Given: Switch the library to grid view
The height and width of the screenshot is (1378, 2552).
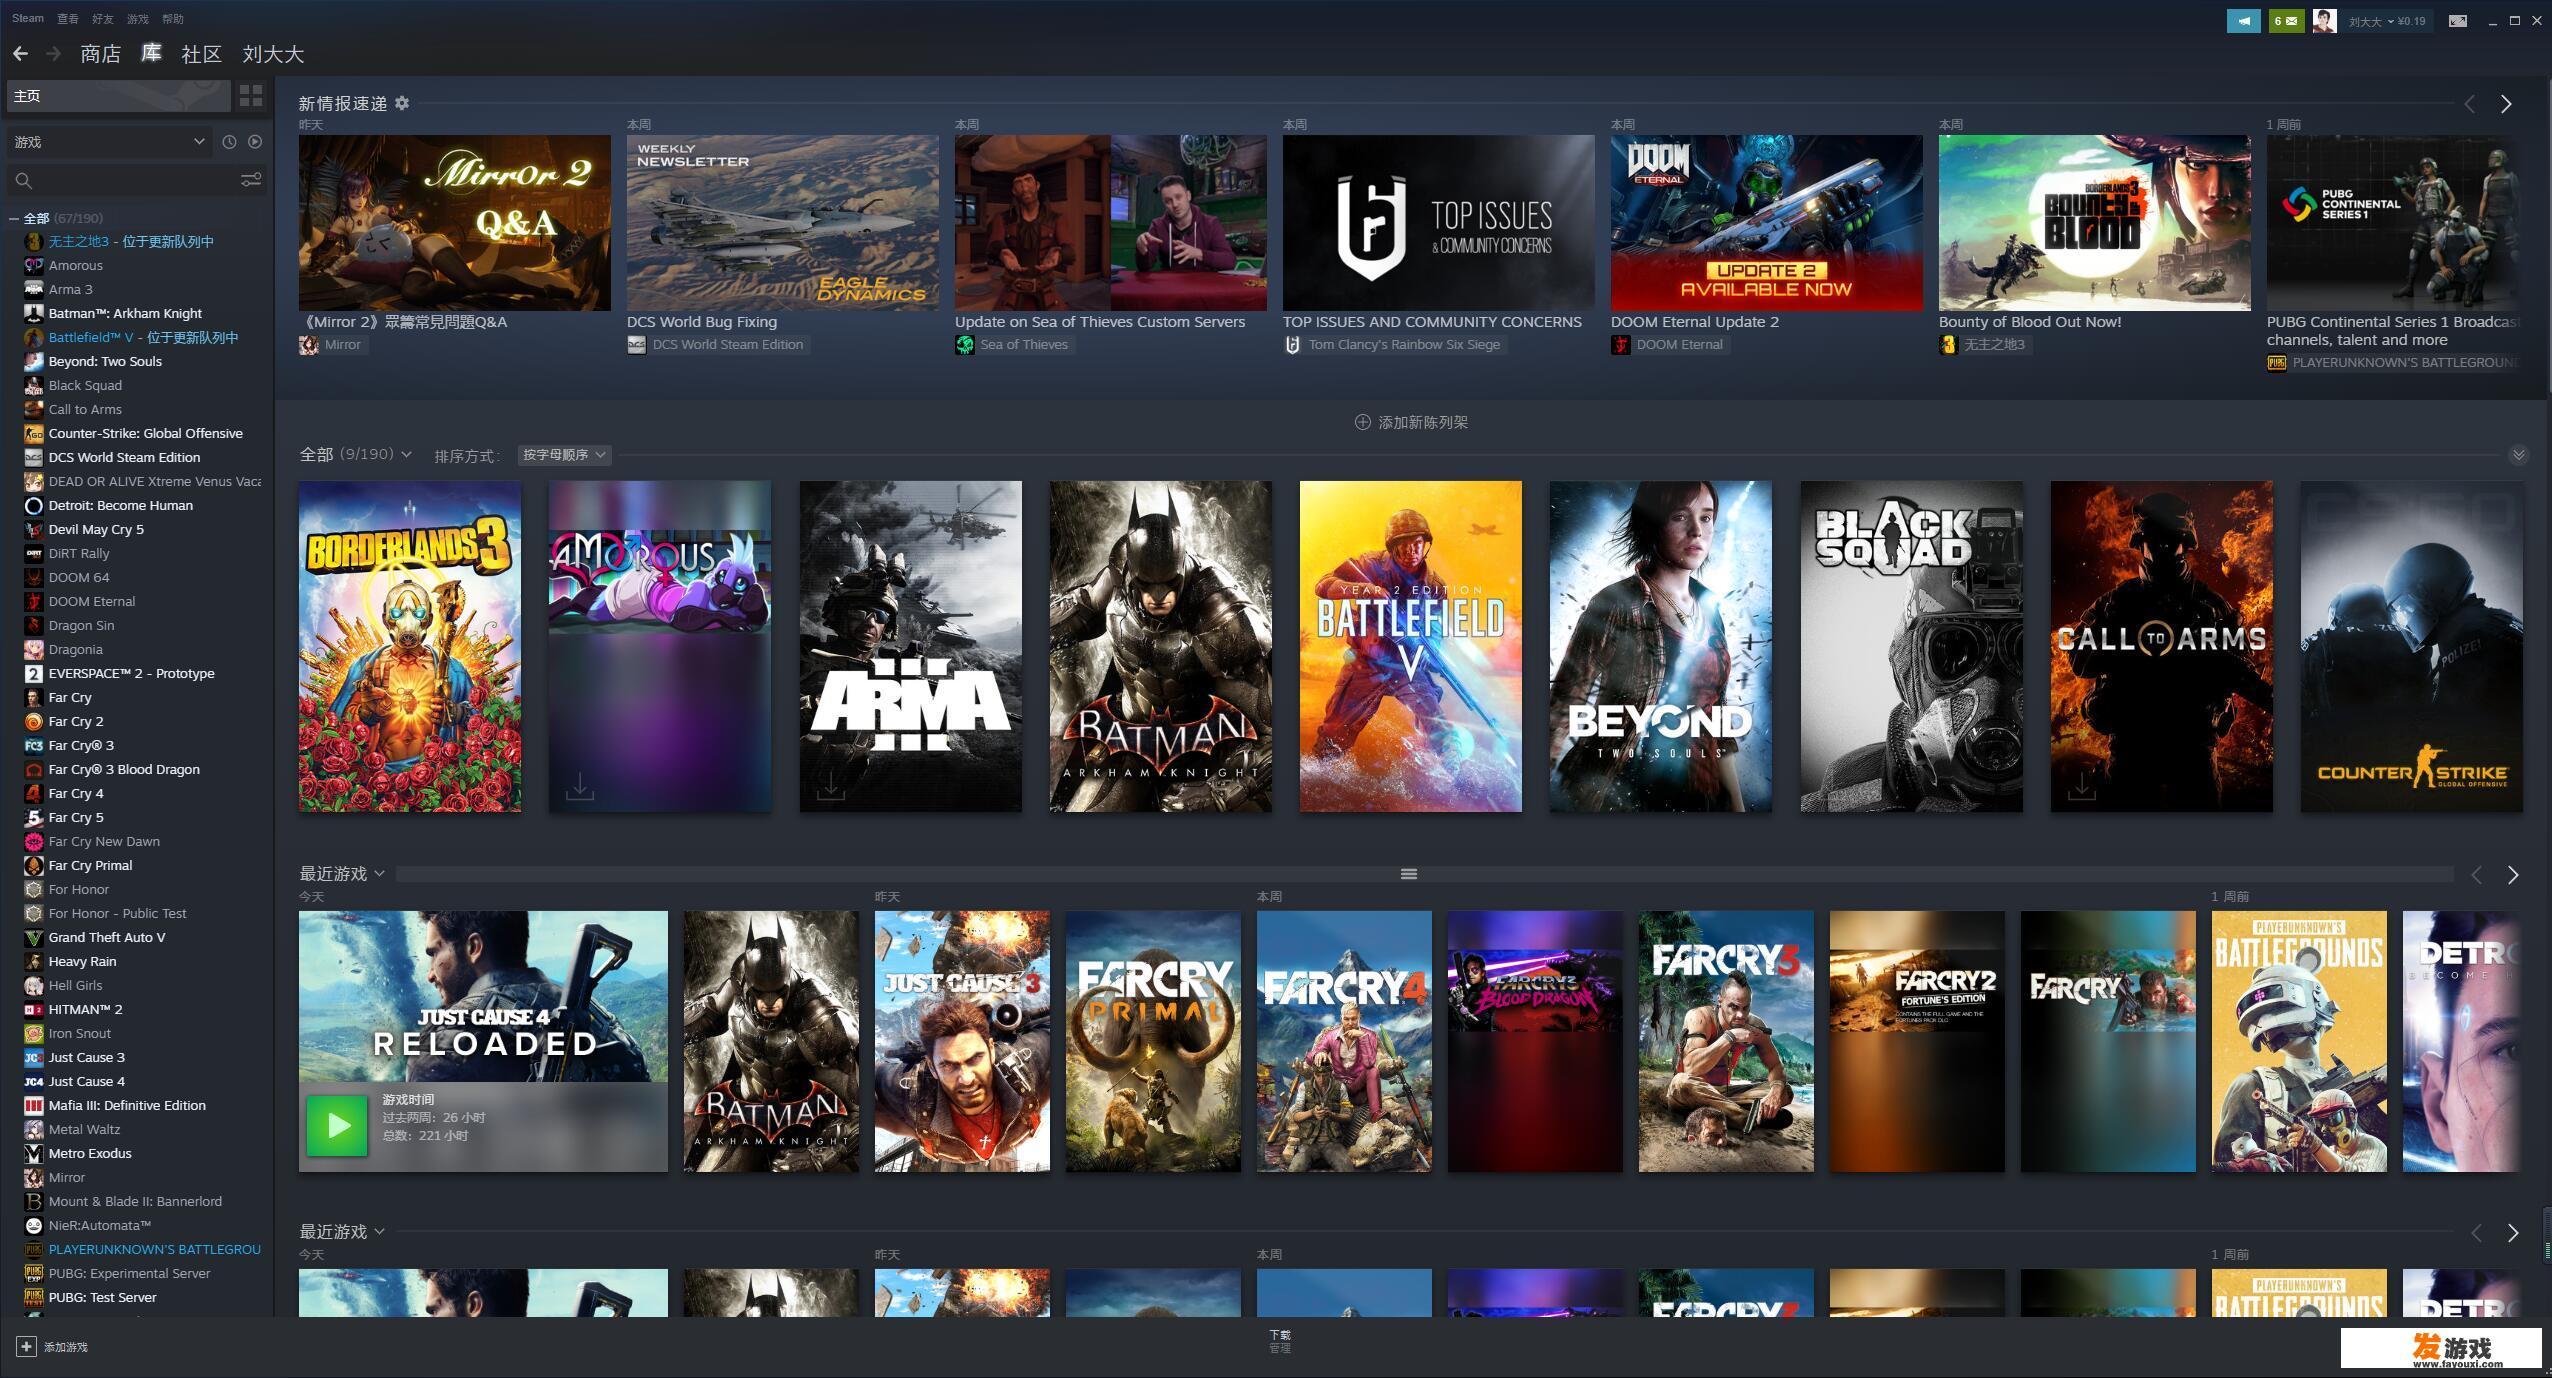Looking at the screenshot, I should tap(251, 96).
